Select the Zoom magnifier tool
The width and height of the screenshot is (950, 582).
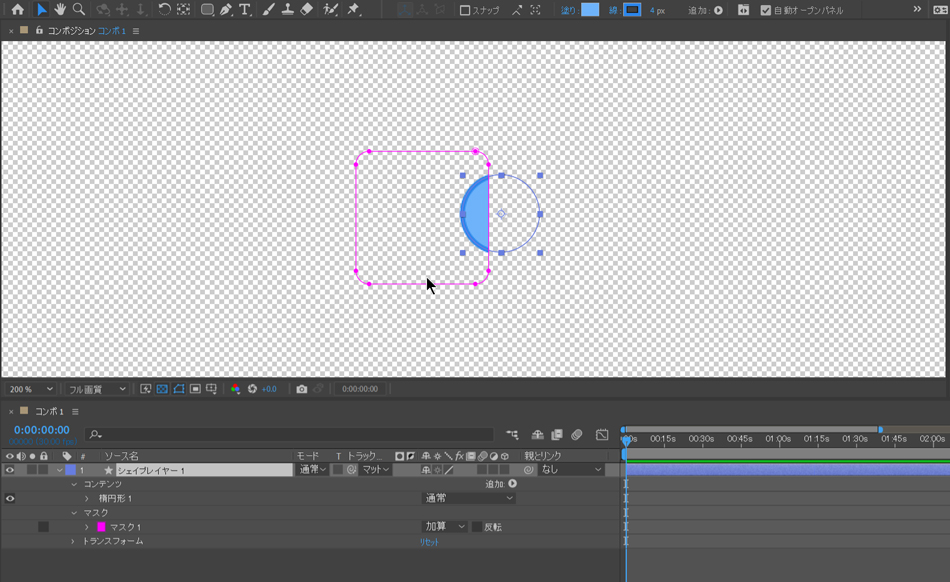pos(79,10)
